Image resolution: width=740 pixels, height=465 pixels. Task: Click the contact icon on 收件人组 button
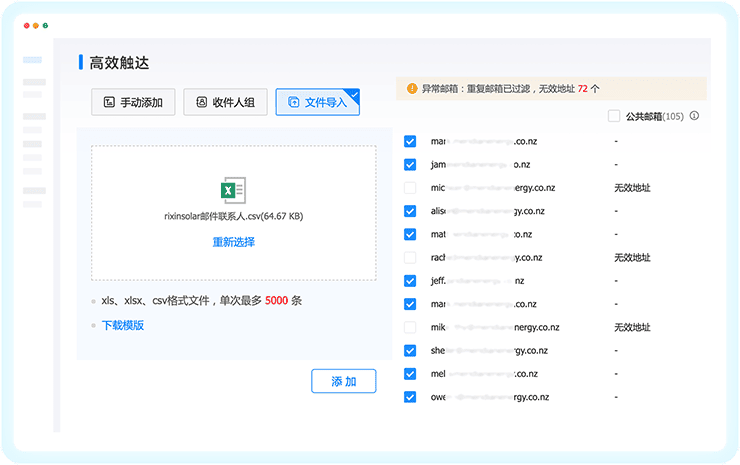click(x=201, y=102)
